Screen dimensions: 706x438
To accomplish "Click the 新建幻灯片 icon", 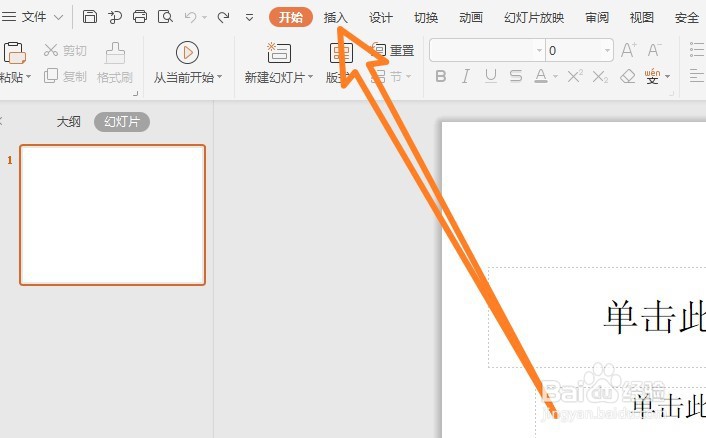I will pos(279,53).
